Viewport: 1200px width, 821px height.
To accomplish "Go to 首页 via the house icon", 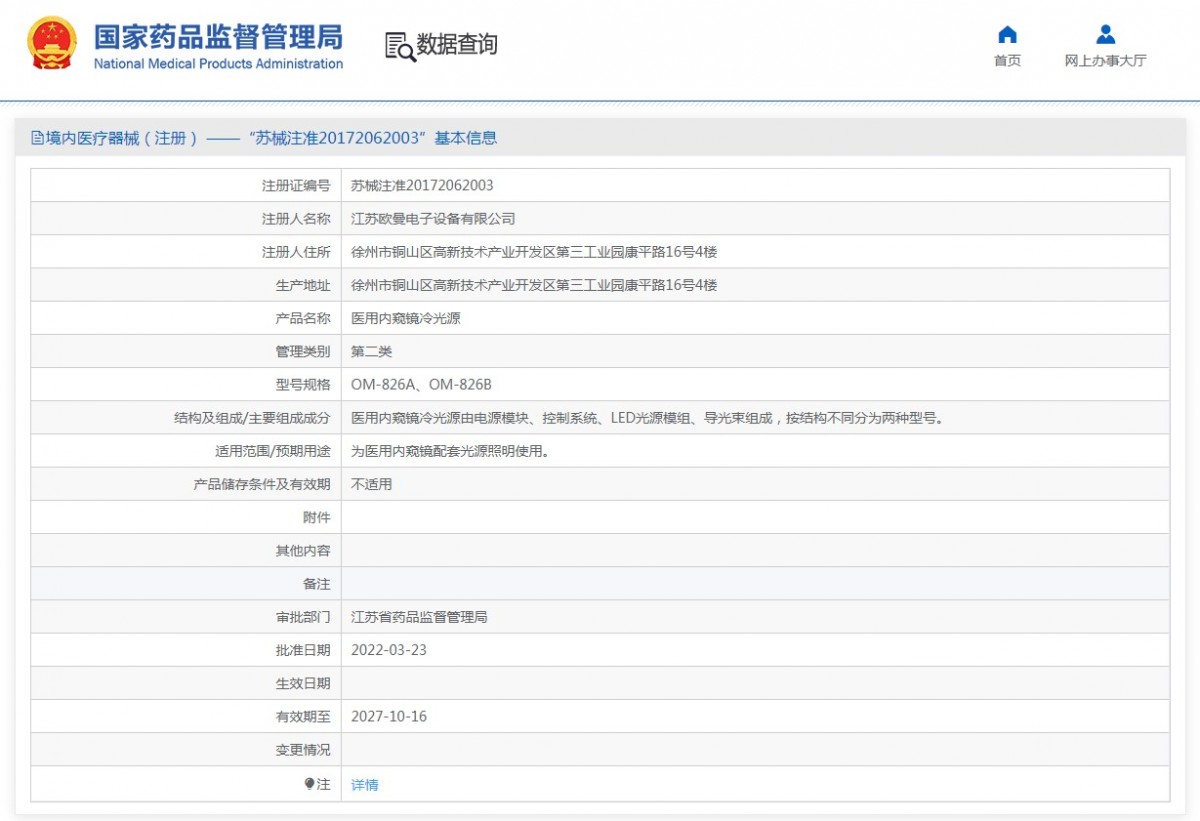I will [x=1007, y=35].
